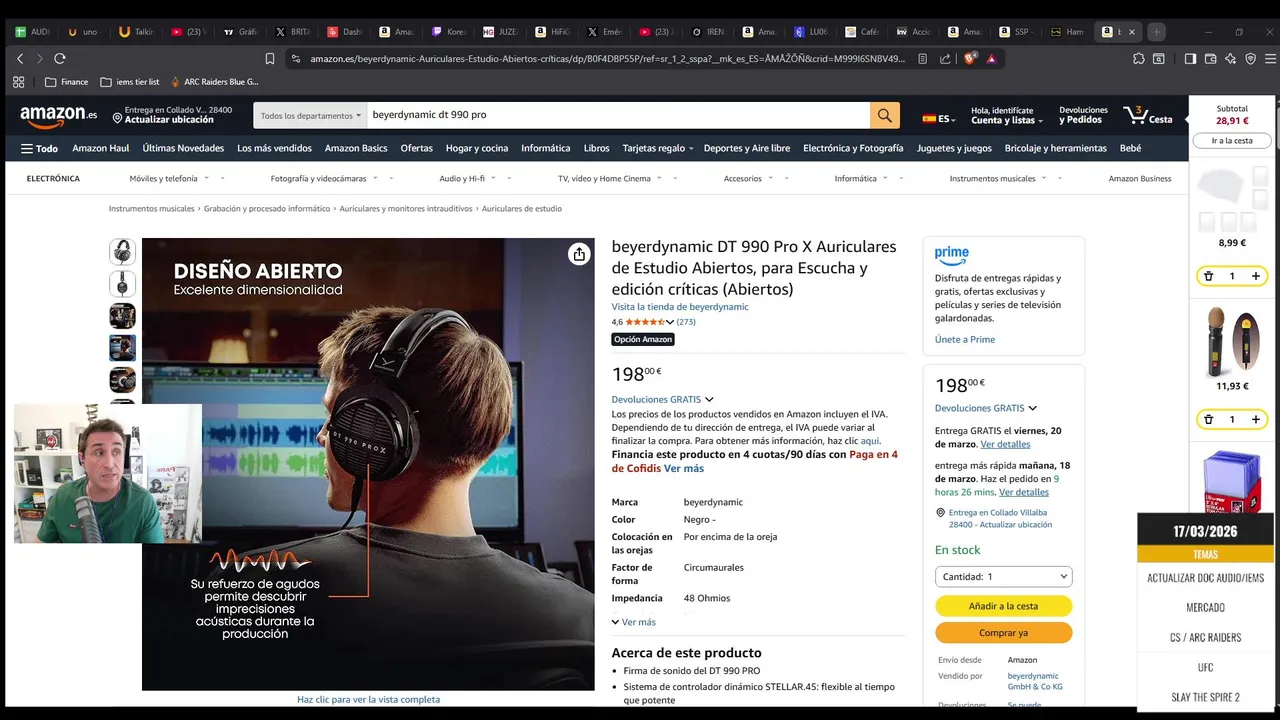
Task: Open Todo hamburger menu
Action: (x=39, y=148)
